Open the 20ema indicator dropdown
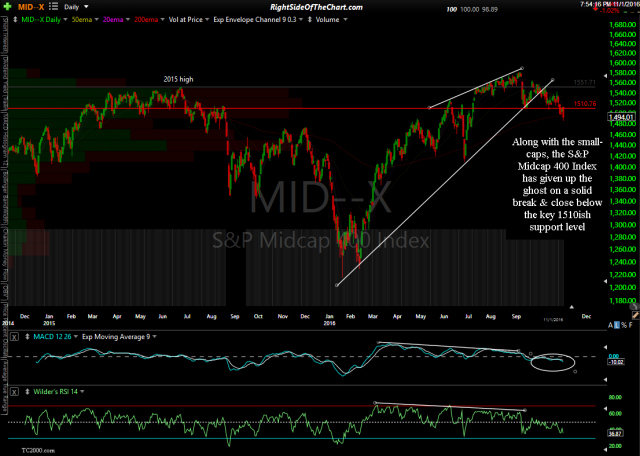This screenshot has height=456, width=640. pos(116,20)
